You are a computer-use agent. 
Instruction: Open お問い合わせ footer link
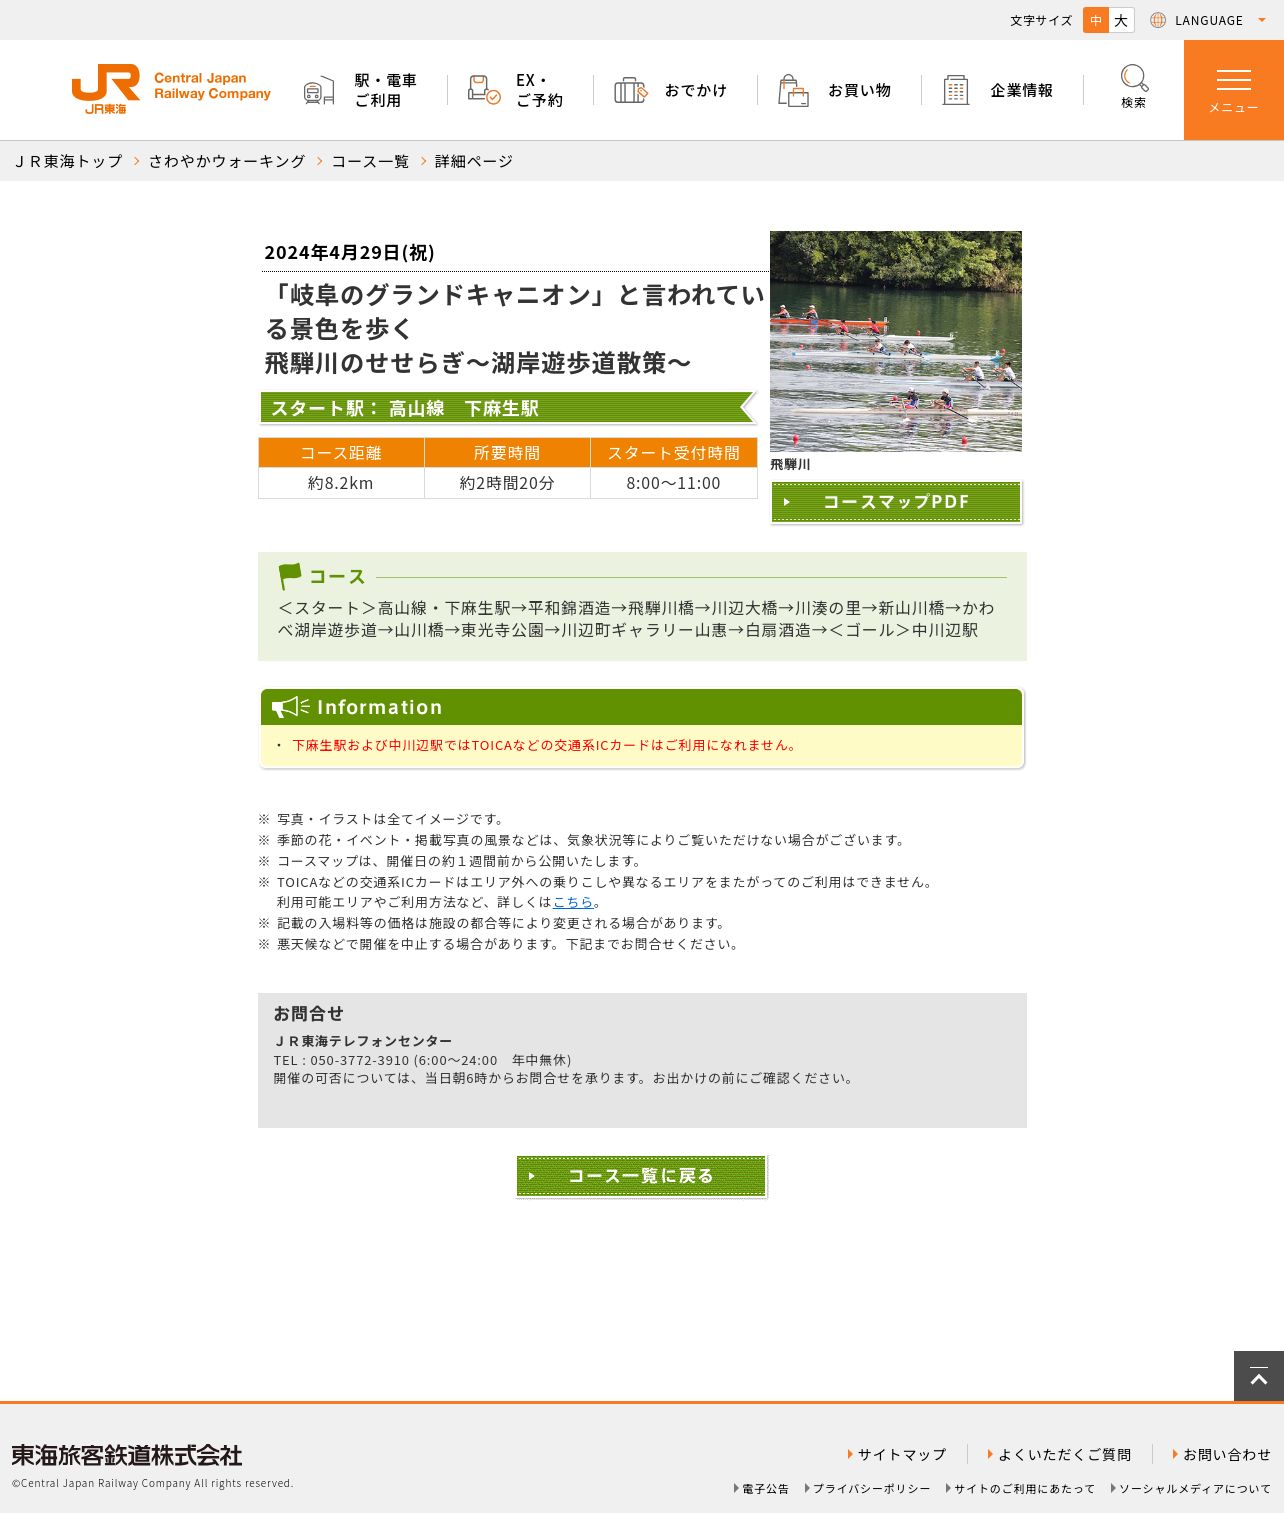[1222, 1454]
